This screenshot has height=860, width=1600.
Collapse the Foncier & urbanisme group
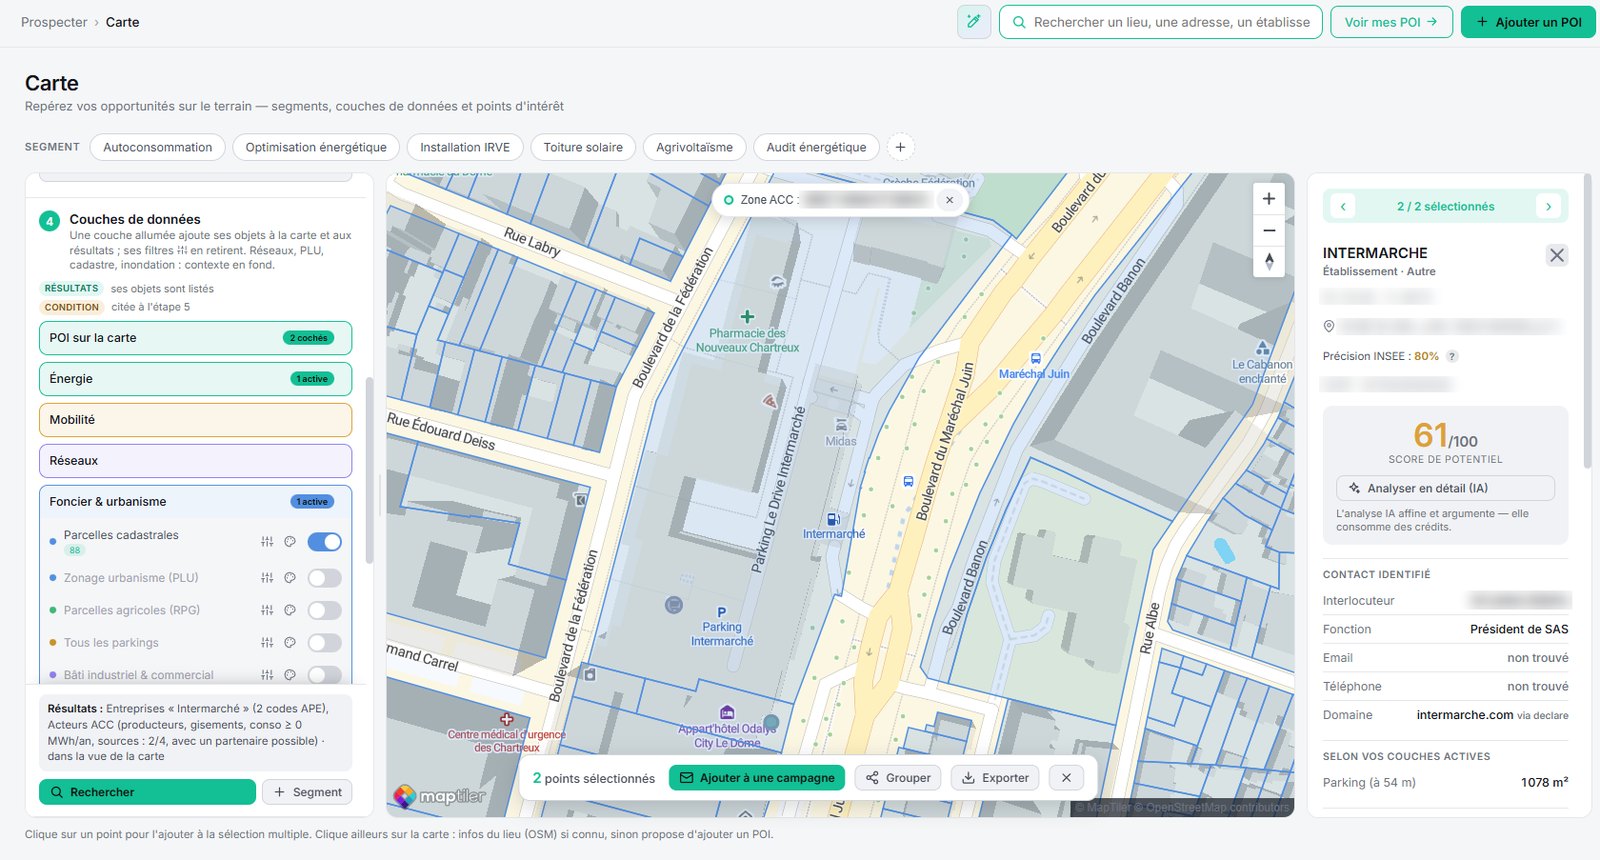tap(196, 502)
